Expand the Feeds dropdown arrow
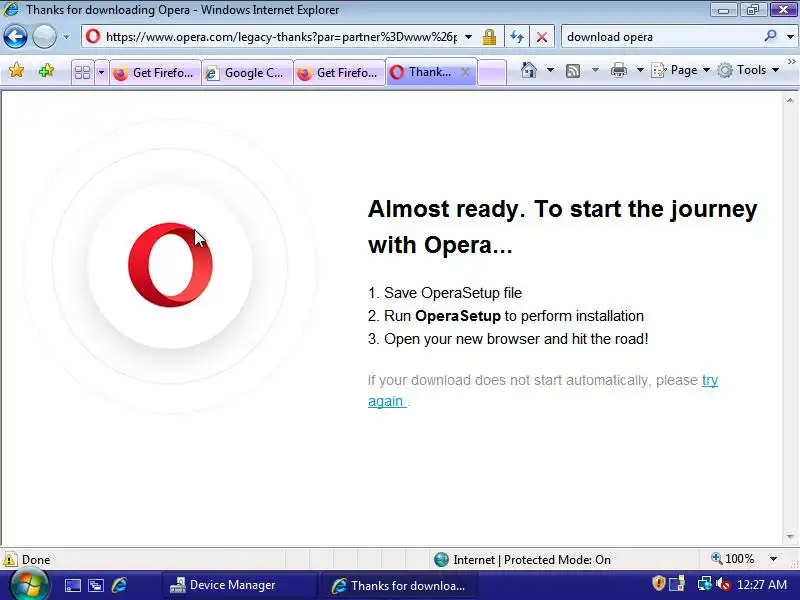This screenshot has width=800, height=600. point(595,70)
